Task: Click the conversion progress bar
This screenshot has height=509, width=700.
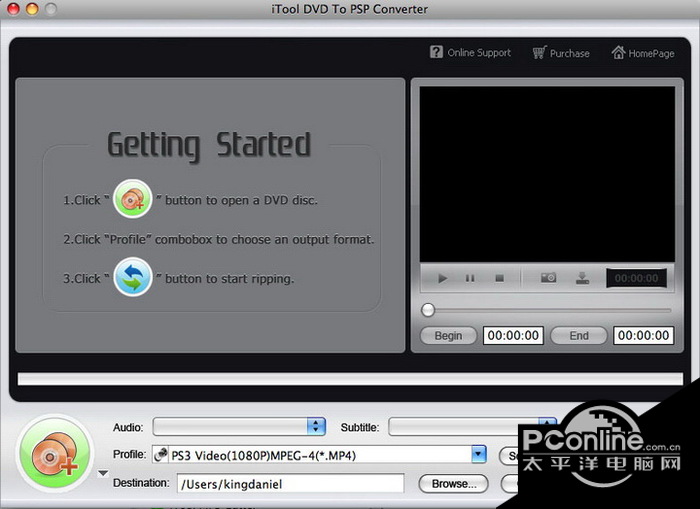Action: (x=350, y=379)
